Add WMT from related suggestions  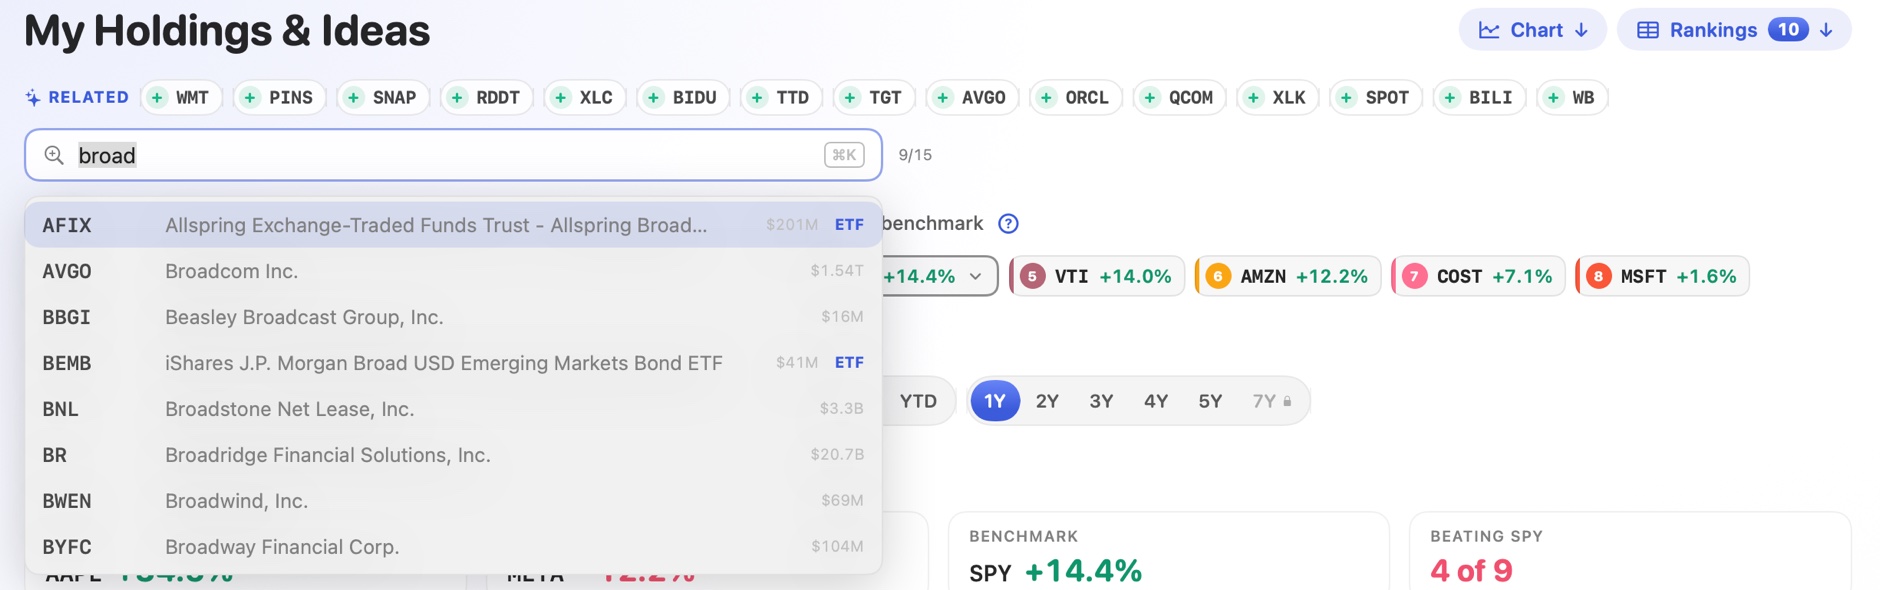tap(181, 97)
